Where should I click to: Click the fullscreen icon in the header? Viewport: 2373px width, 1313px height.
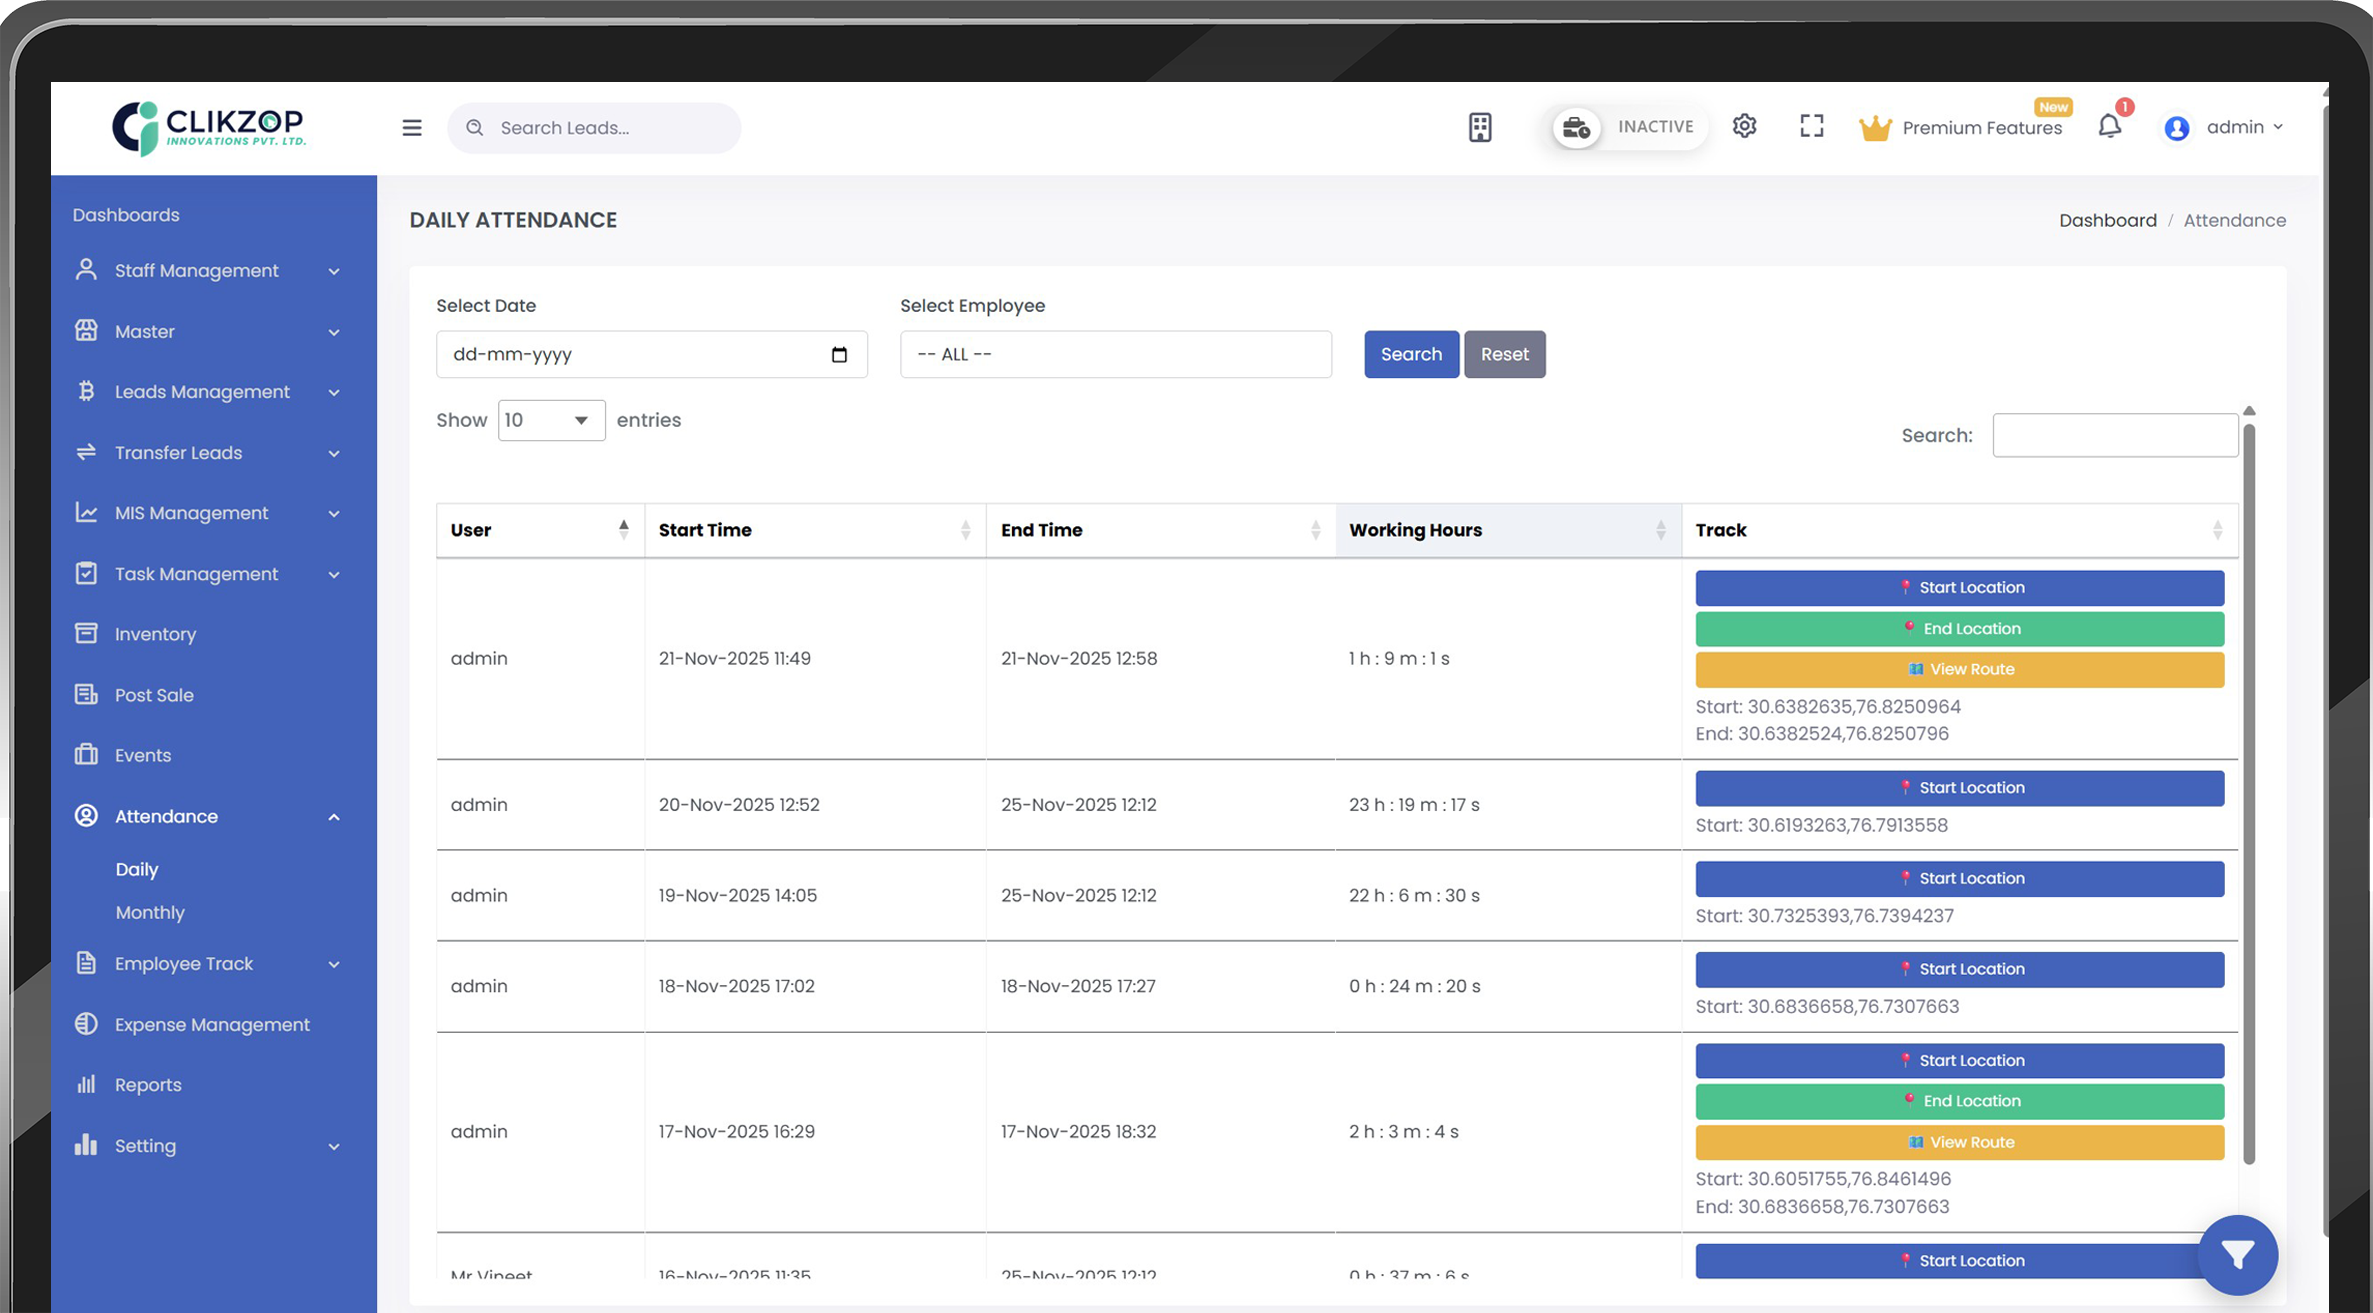[1811, 126]
